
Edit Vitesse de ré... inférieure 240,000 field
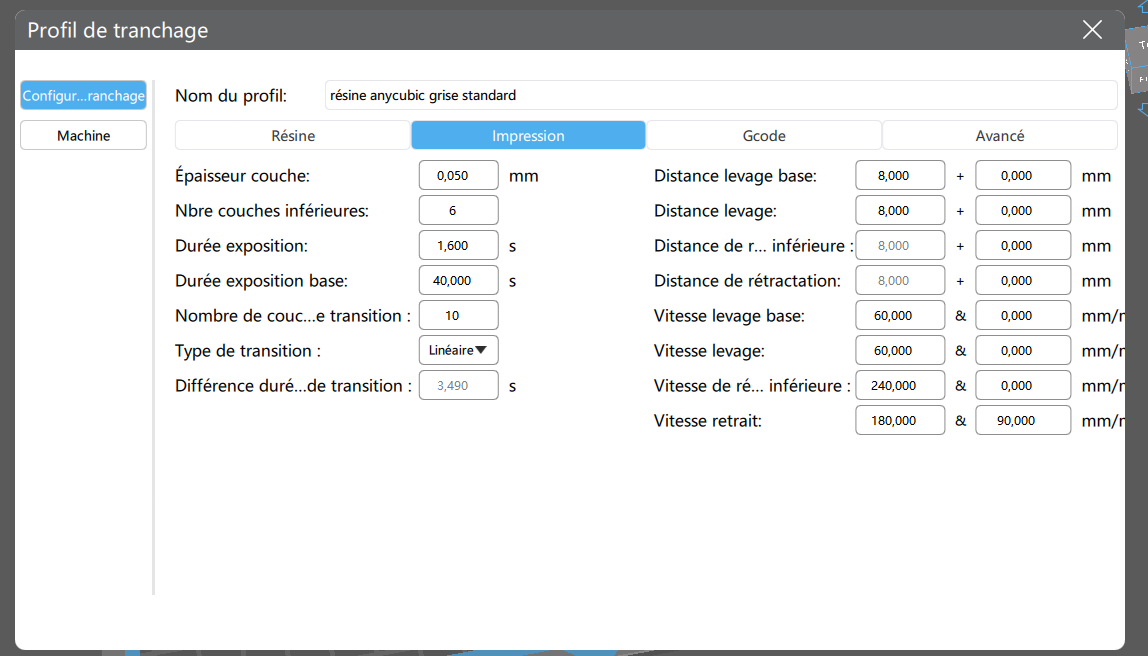(x=900, y=385)
